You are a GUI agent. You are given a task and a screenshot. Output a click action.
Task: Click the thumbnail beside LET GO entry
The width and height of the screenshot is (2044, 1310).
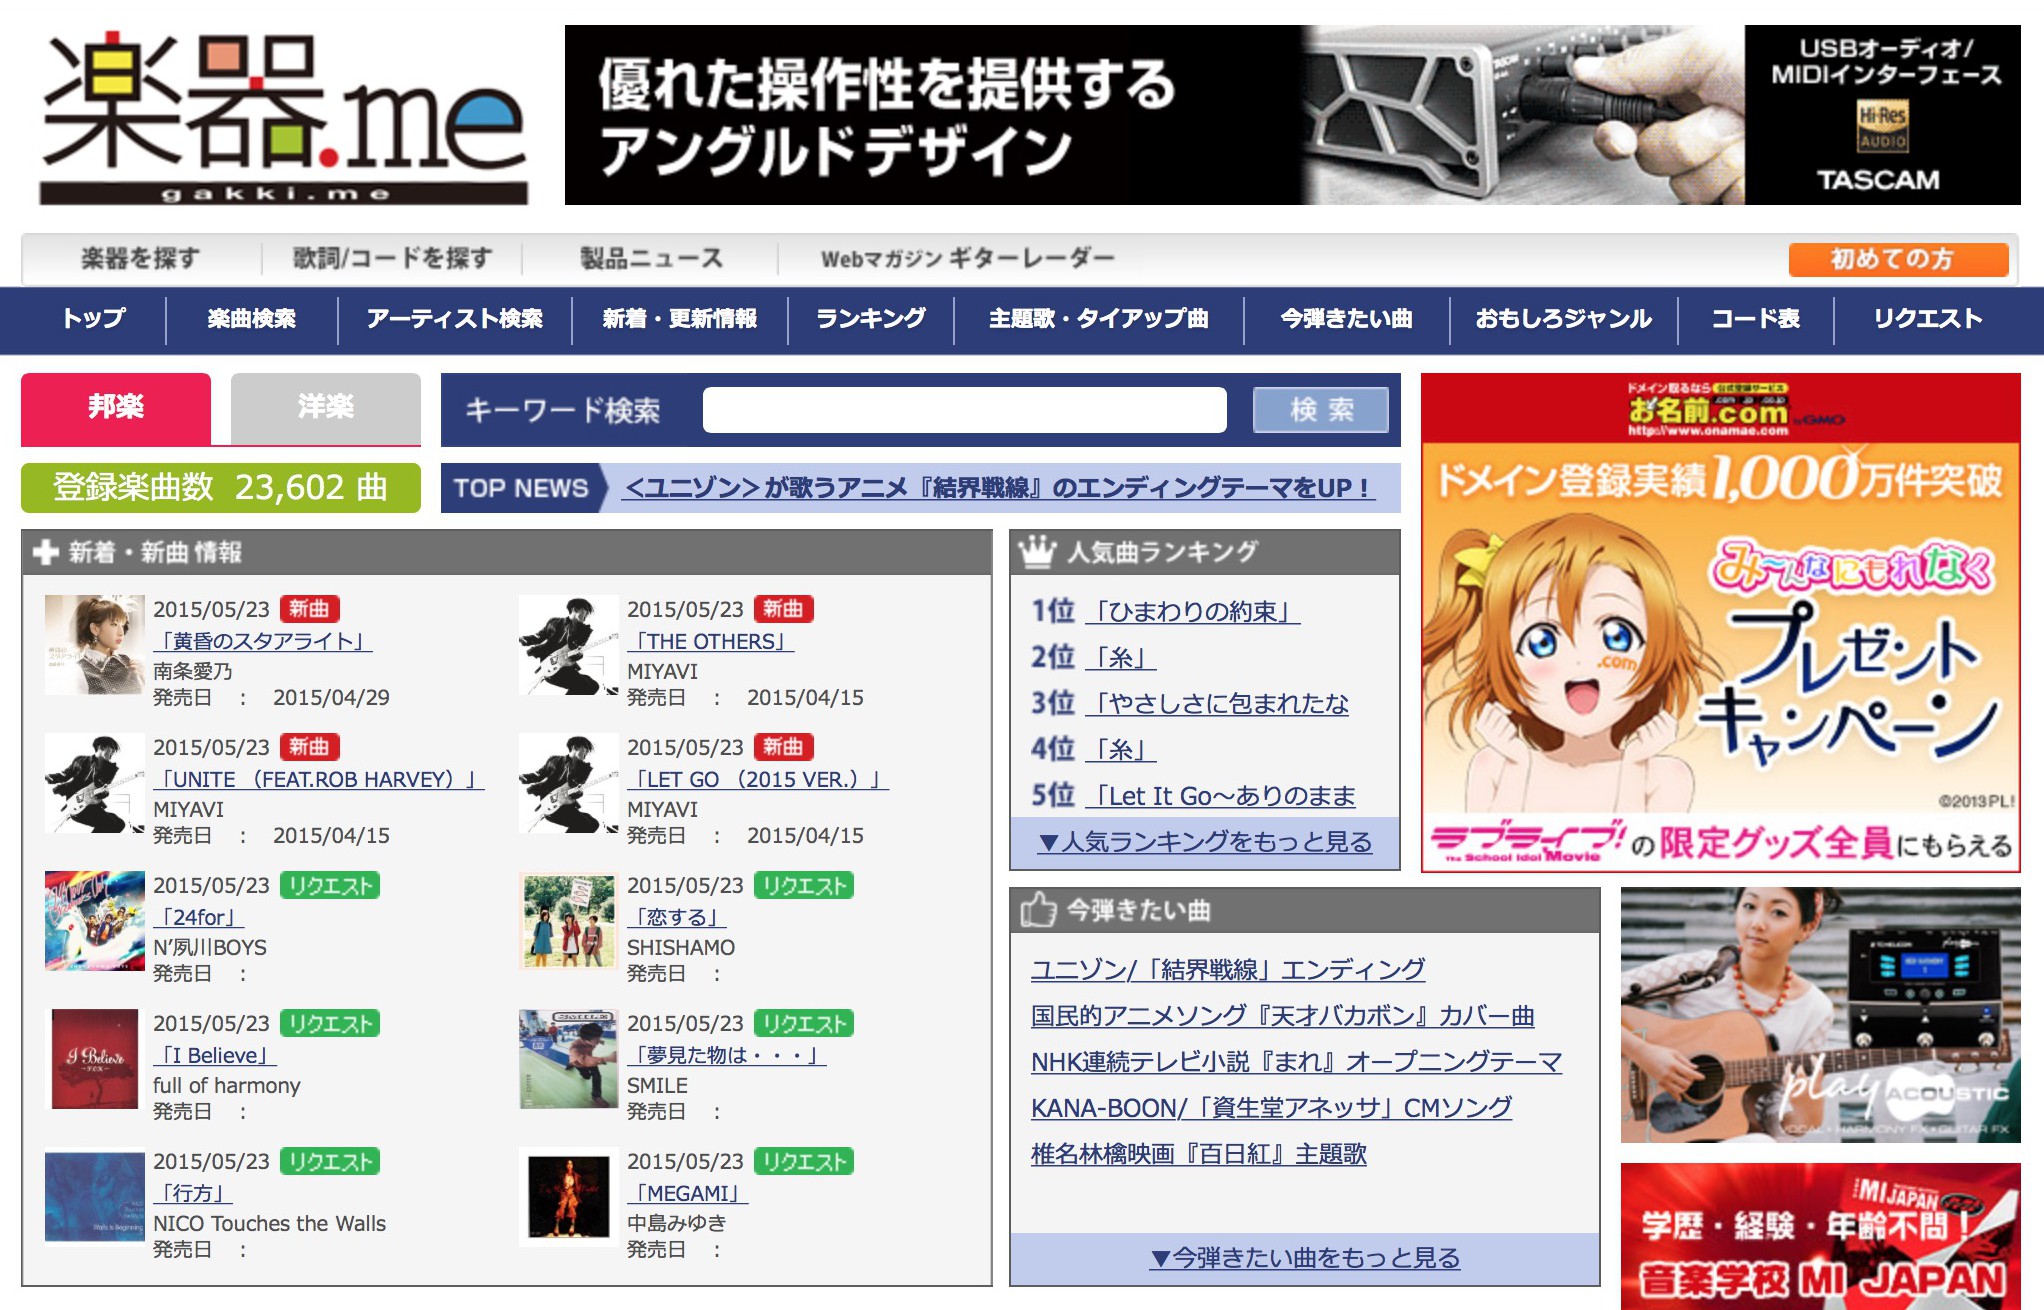569,783
